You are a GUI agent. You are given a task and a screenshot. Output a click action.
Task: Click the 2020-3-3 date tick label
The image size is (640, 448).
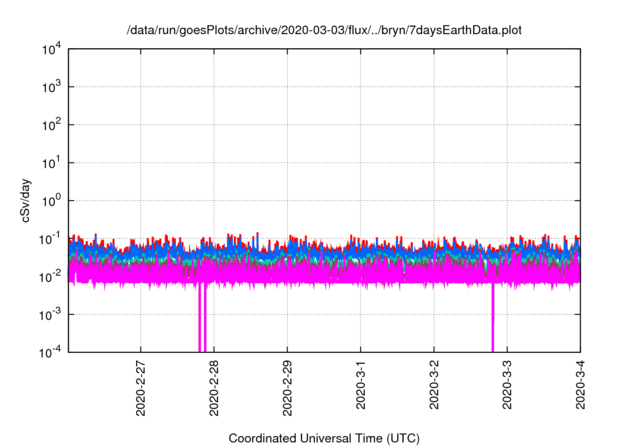point(507,385)
